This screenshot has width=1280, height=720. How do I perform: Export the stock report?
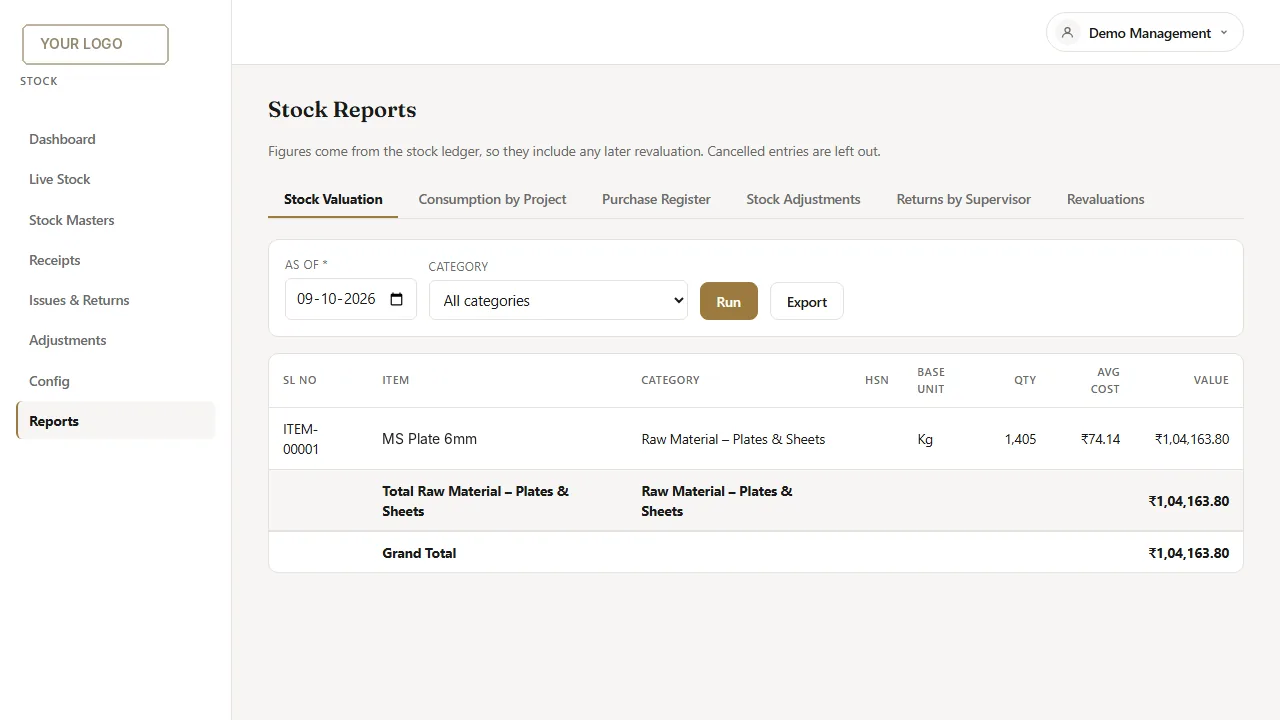pos(806,301)
